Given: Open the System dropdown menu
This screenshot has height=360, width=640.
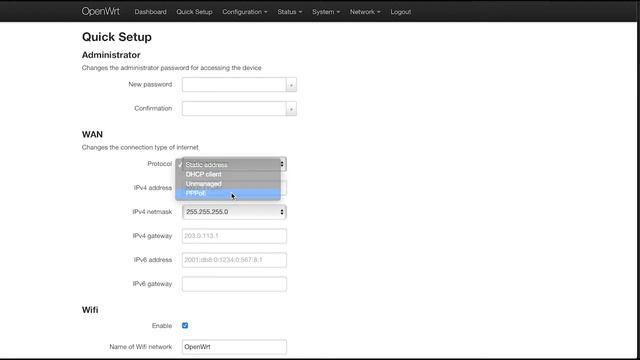Looking at the screenshot, I should point(326,12).
